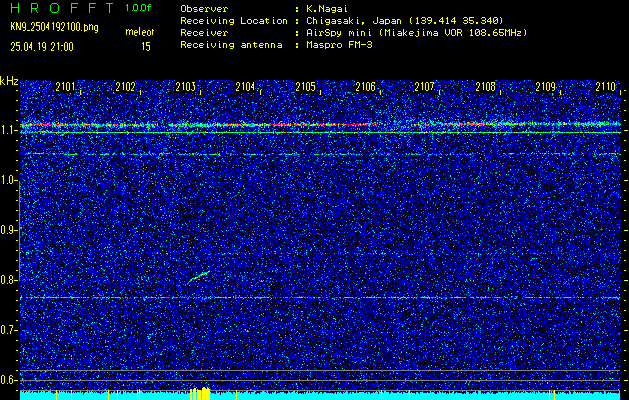Click the 0.8 frequency axis label
The height and width of the screenshot is (400, 629).
9,280
